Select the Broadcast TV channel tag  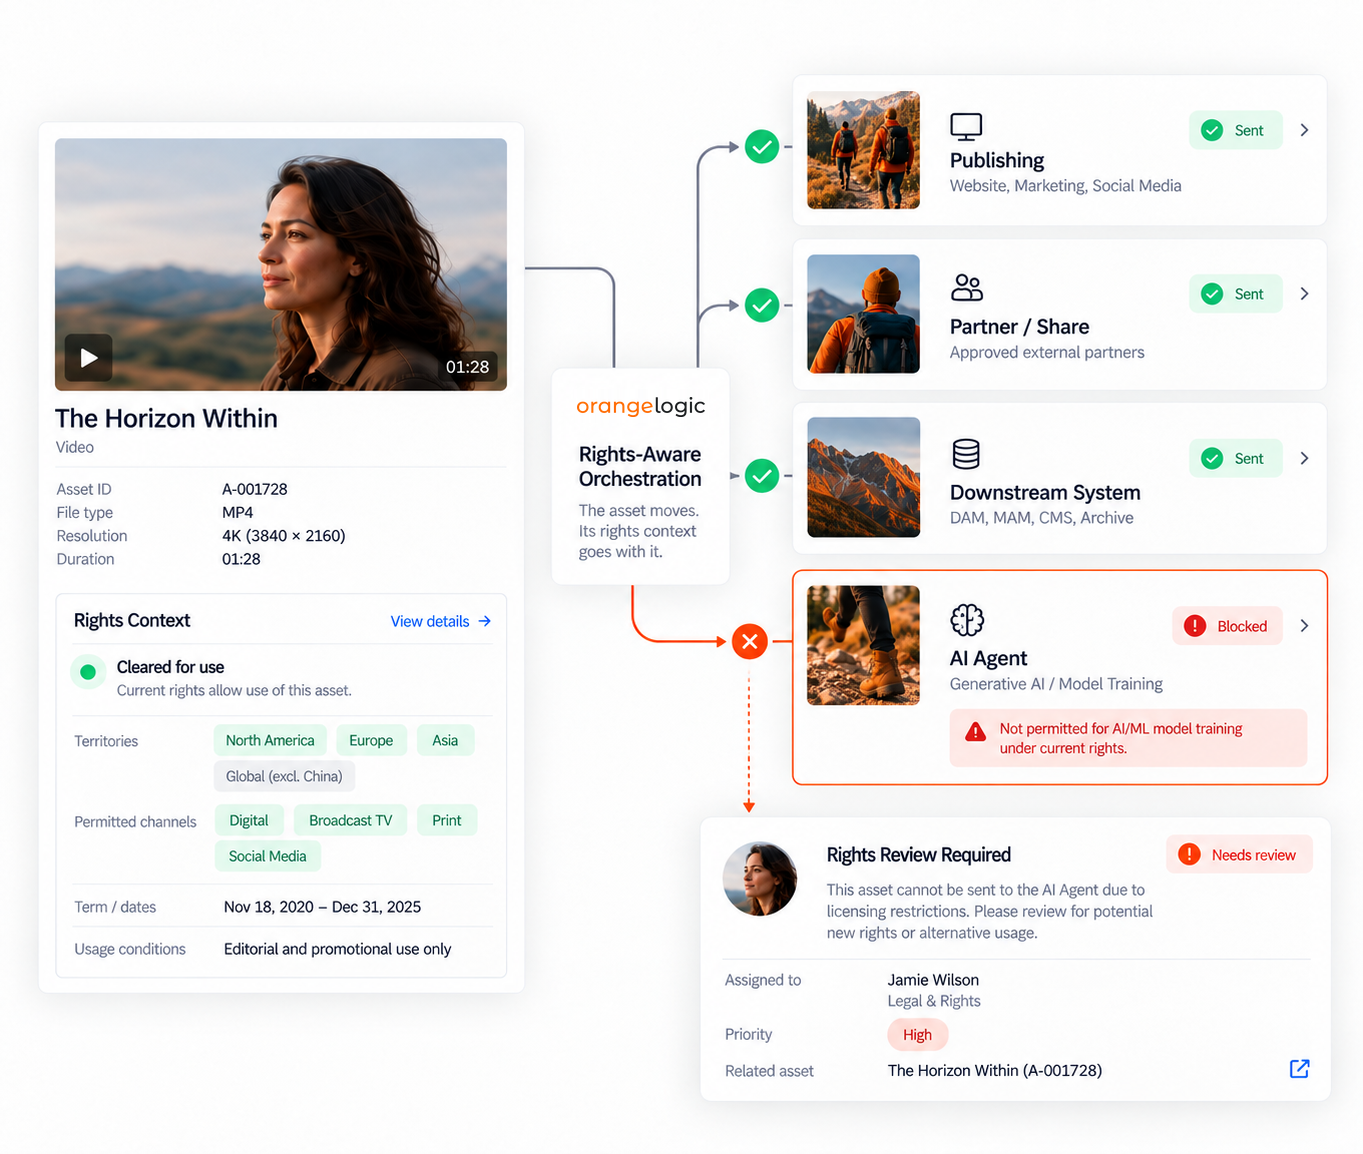350,820
